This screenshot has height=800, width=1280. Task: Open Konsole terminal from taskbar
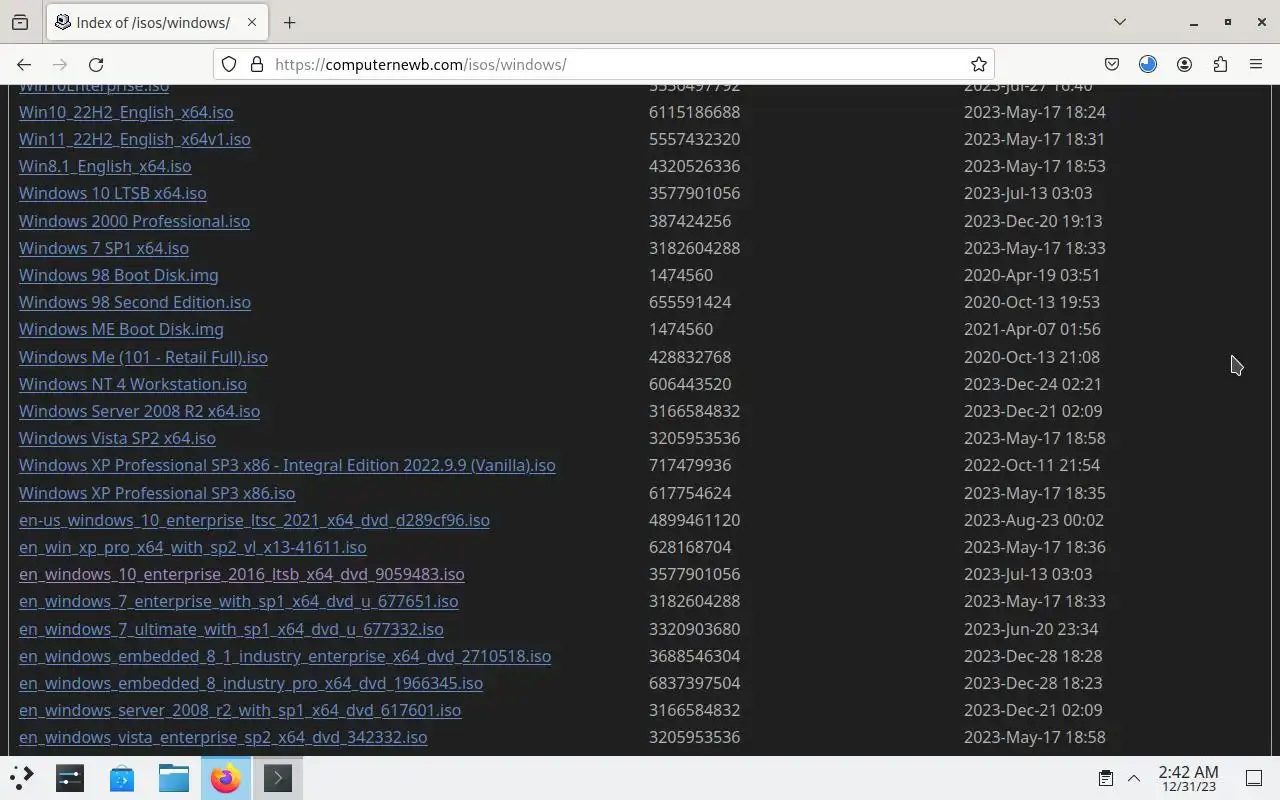[278, 778]
